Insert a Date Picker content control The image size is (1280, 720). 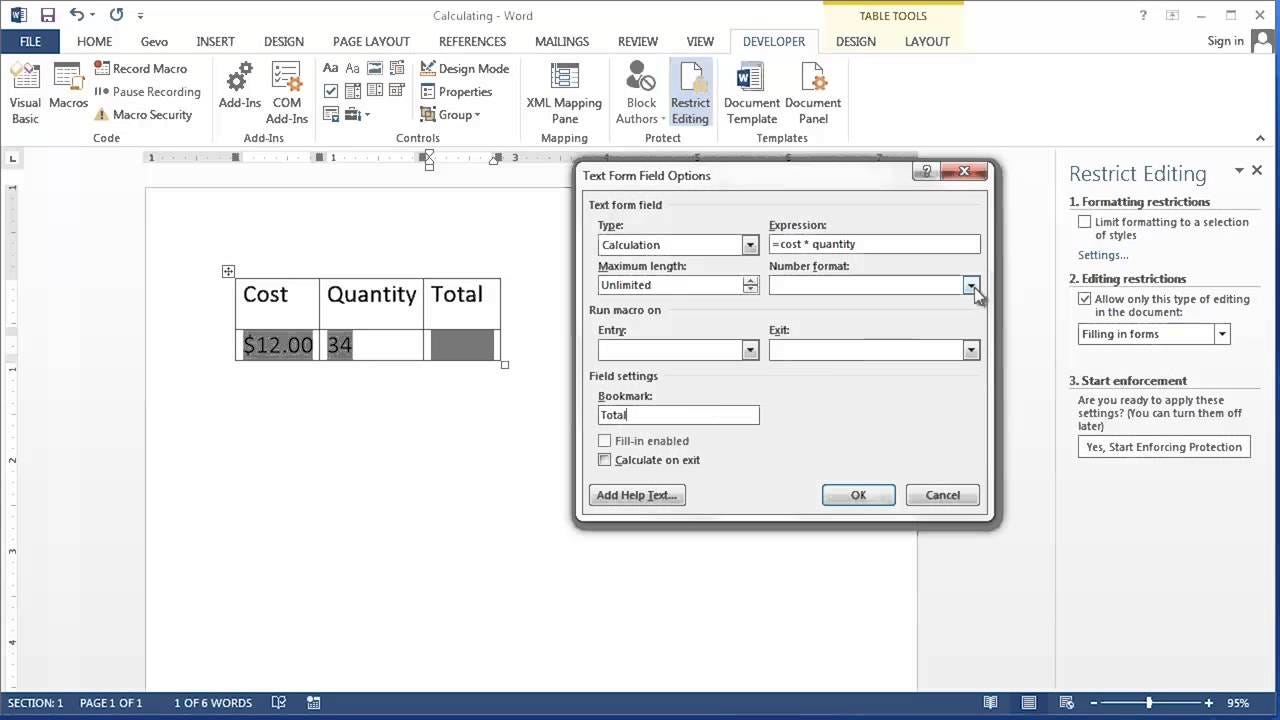[x=396, y=91]
